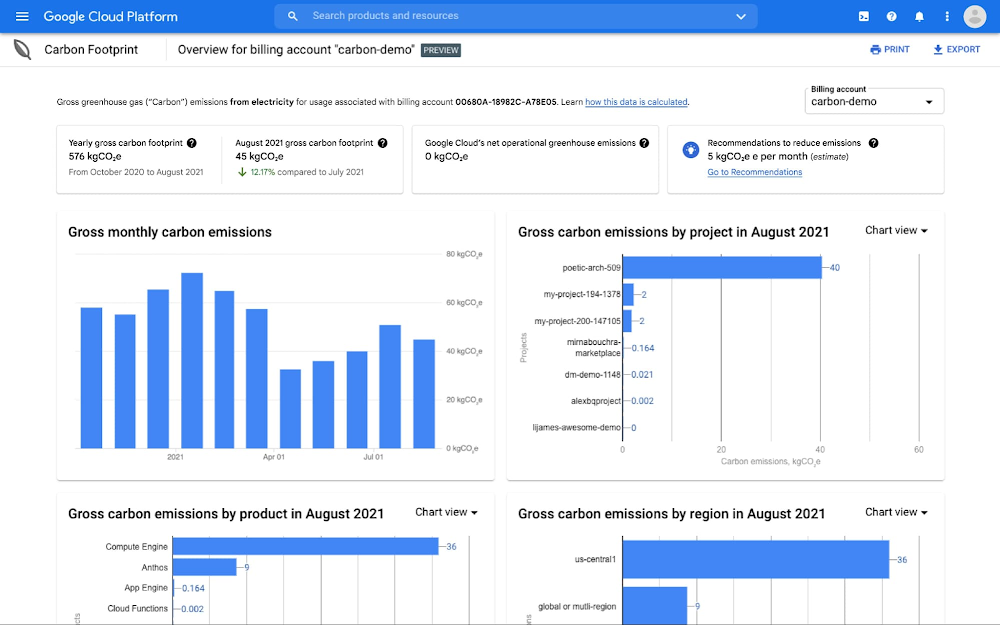
Task: Open the three-dot settings menu
Action: click(946, 17)
